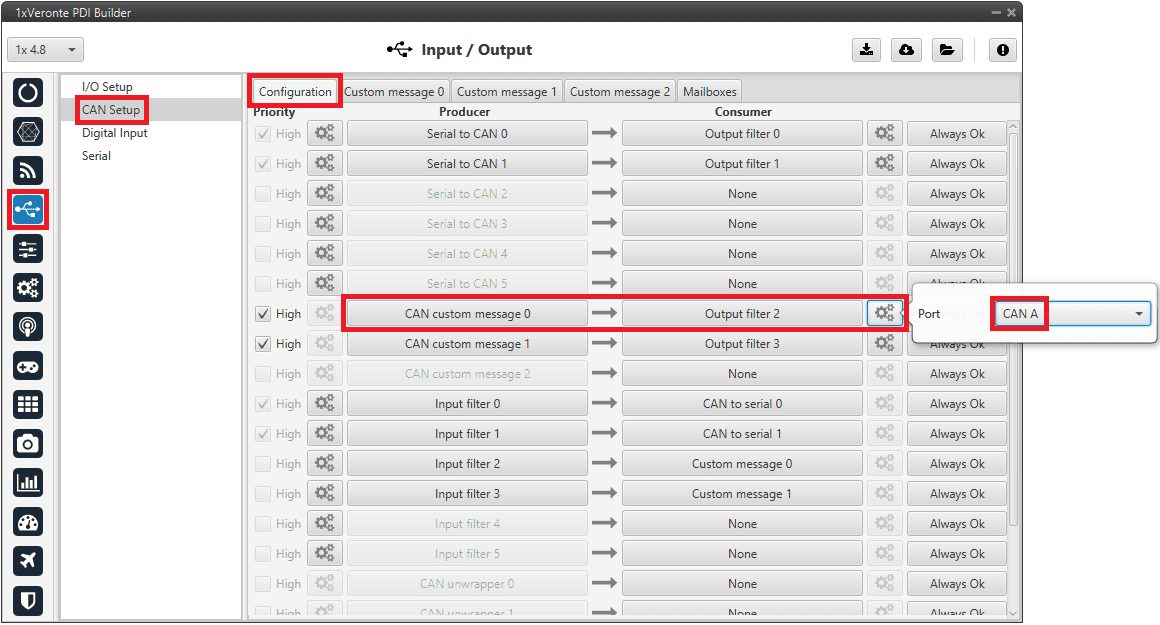Uncheck High priority for CAN custom message 0
Screen dimensions: 1160x625
pyautogui.click(x=263, y=314)
